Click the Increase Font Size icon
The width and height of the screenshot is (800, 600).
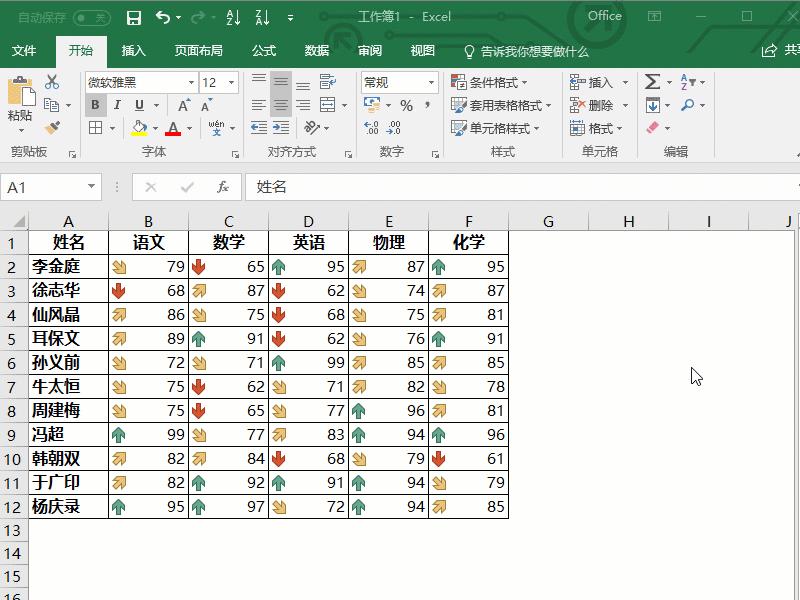pos(184,105)
